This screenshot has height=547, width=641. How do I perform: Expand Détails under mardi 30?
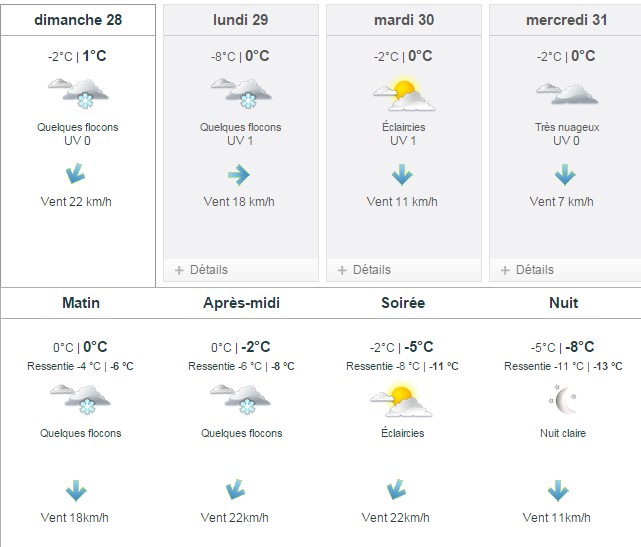coord(364,270)
